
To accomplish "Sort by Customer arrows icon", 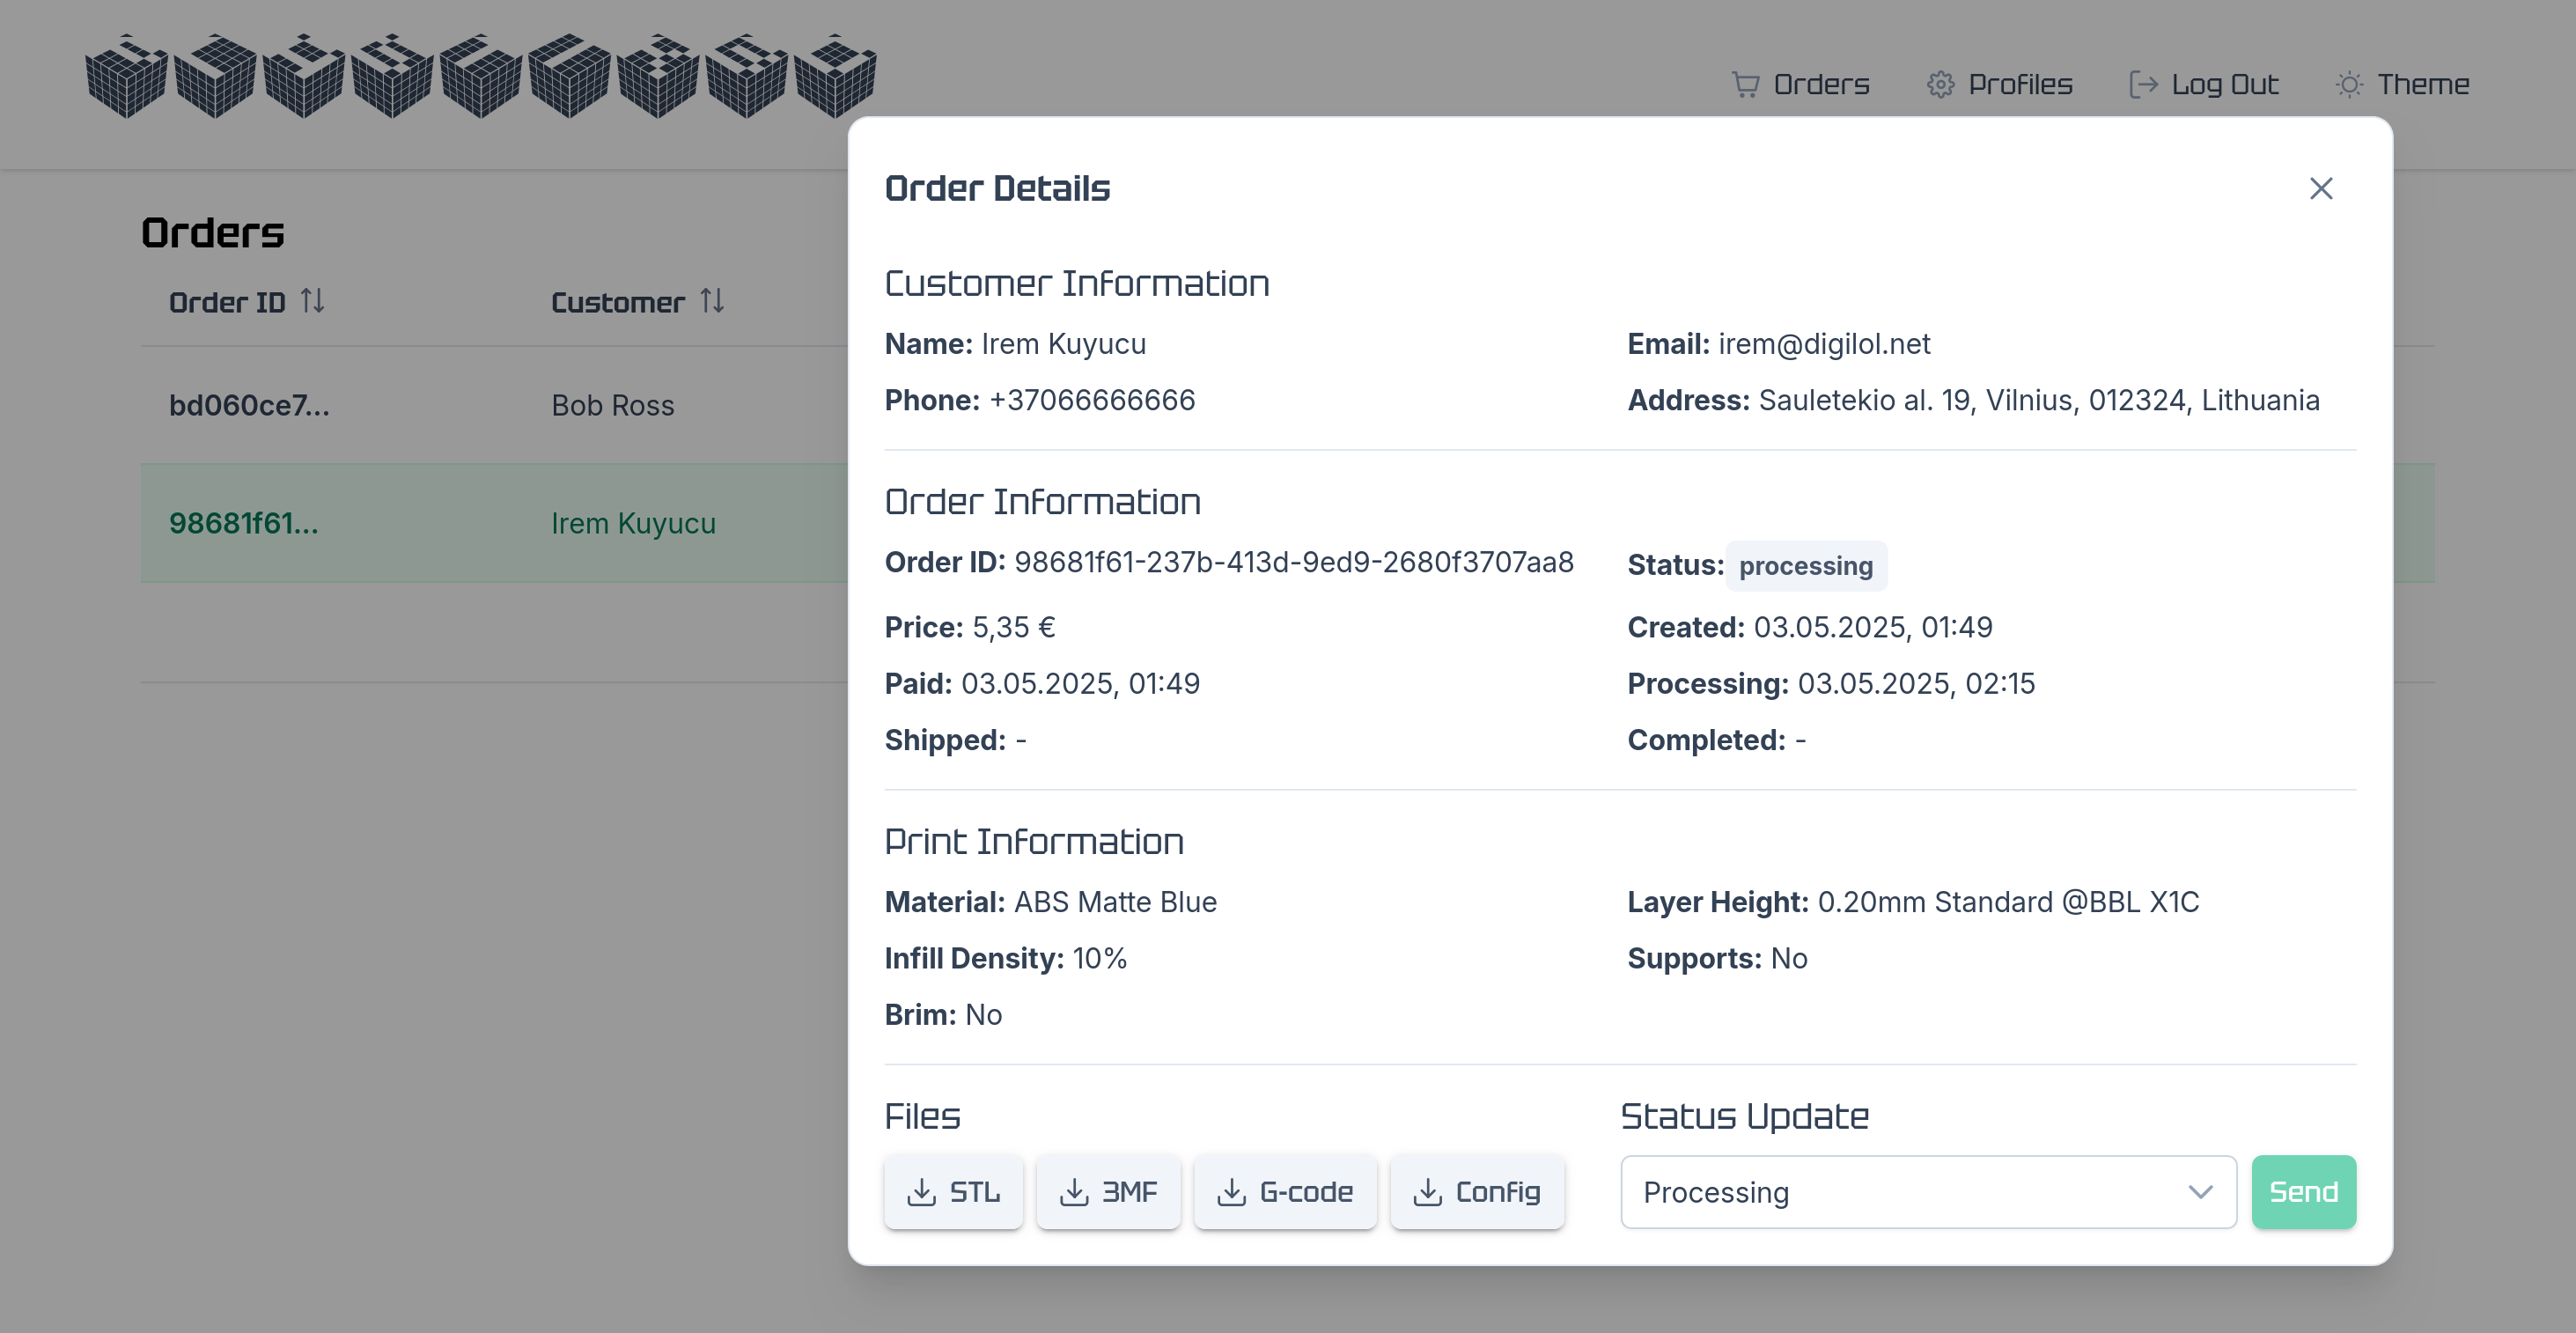I will pos(712,301).
